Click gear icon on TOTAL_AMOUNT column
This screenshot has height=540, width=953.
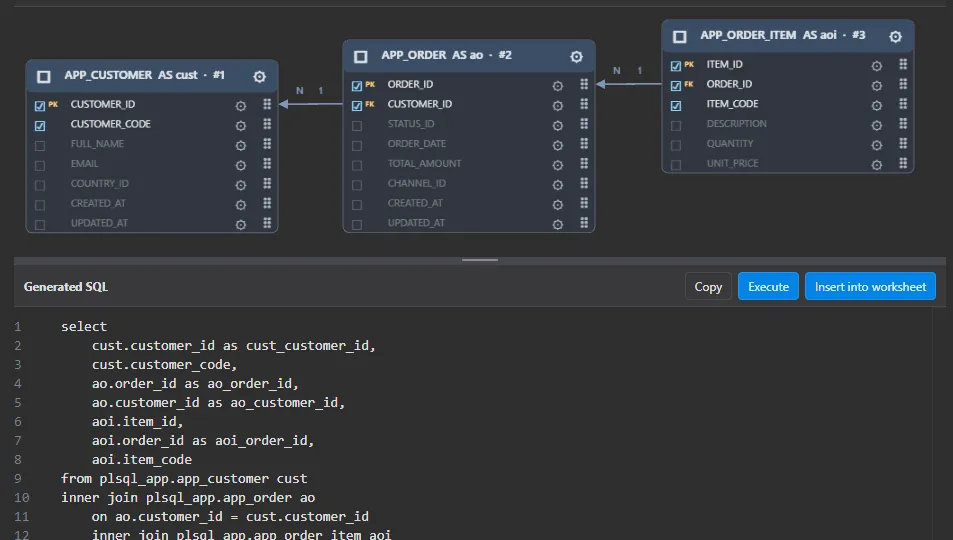pos(557,165)
